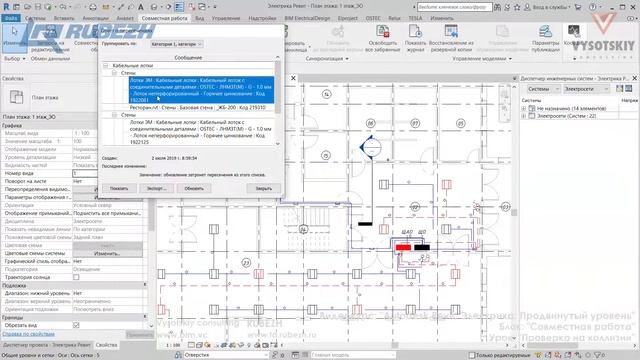This screenshot has width=640, height=360.
Task: Click the Text (A) tool in quick access toolbar
Action: click(141, 7)
